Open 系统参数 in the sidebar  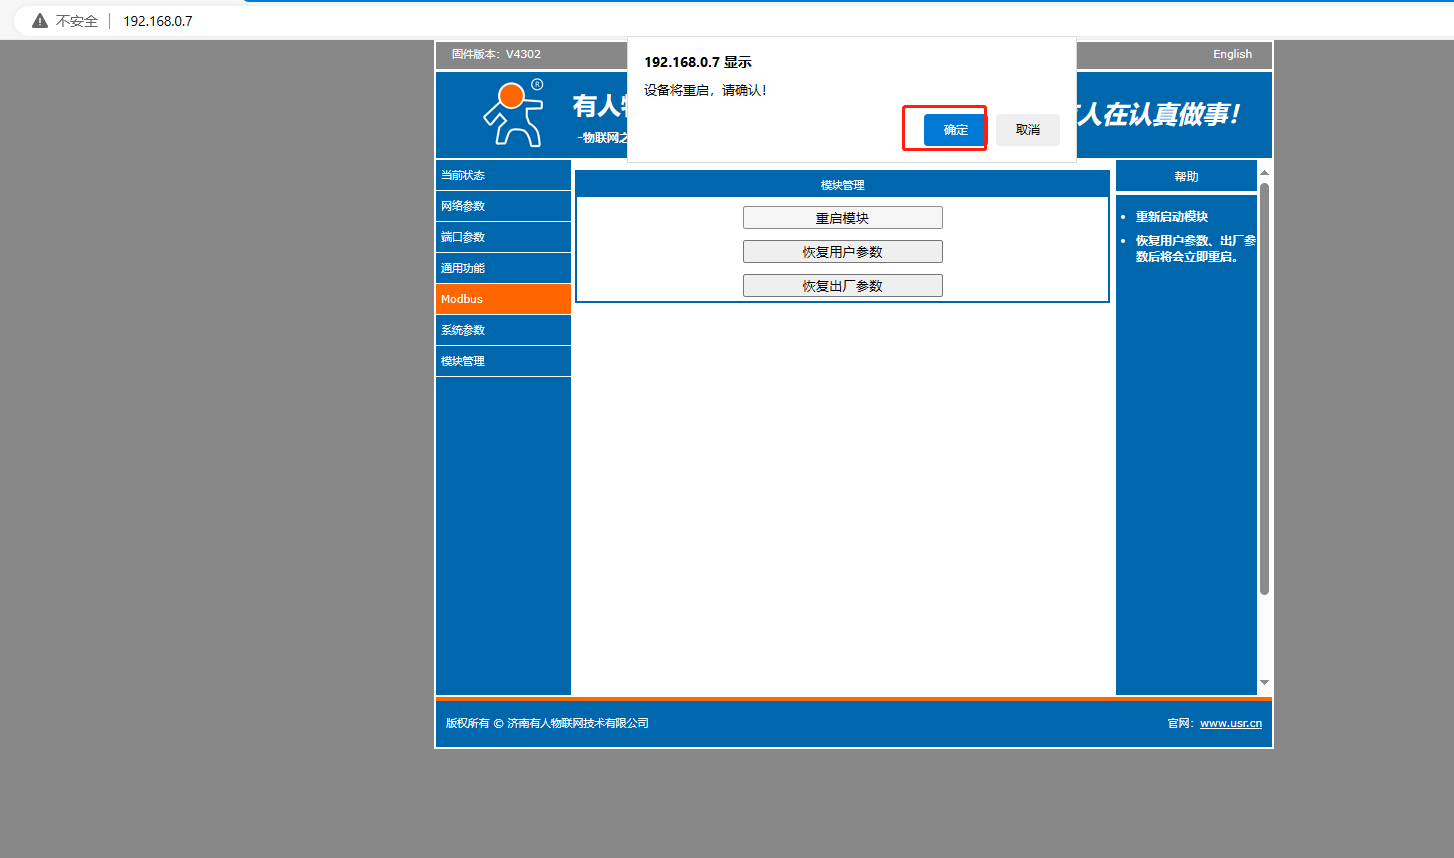503,330
